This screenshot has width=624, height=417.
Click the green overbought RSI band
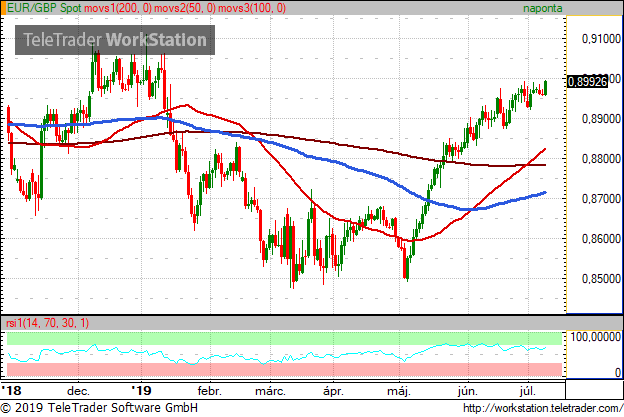coord(285,339)
